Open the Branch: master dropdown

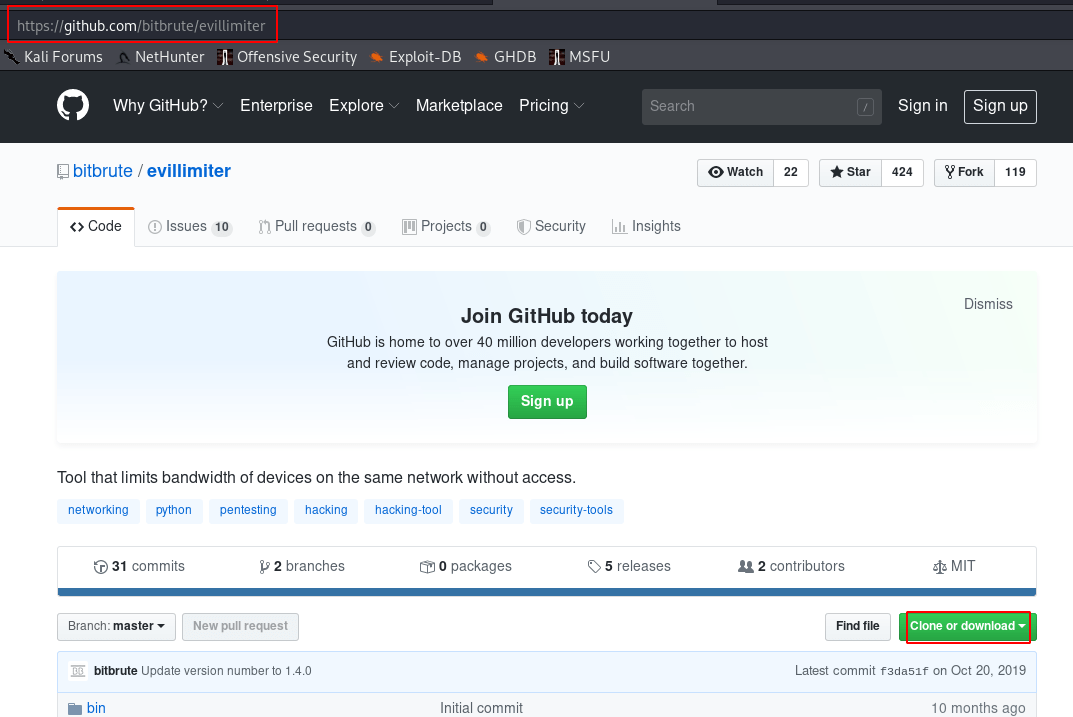point(116,627)
